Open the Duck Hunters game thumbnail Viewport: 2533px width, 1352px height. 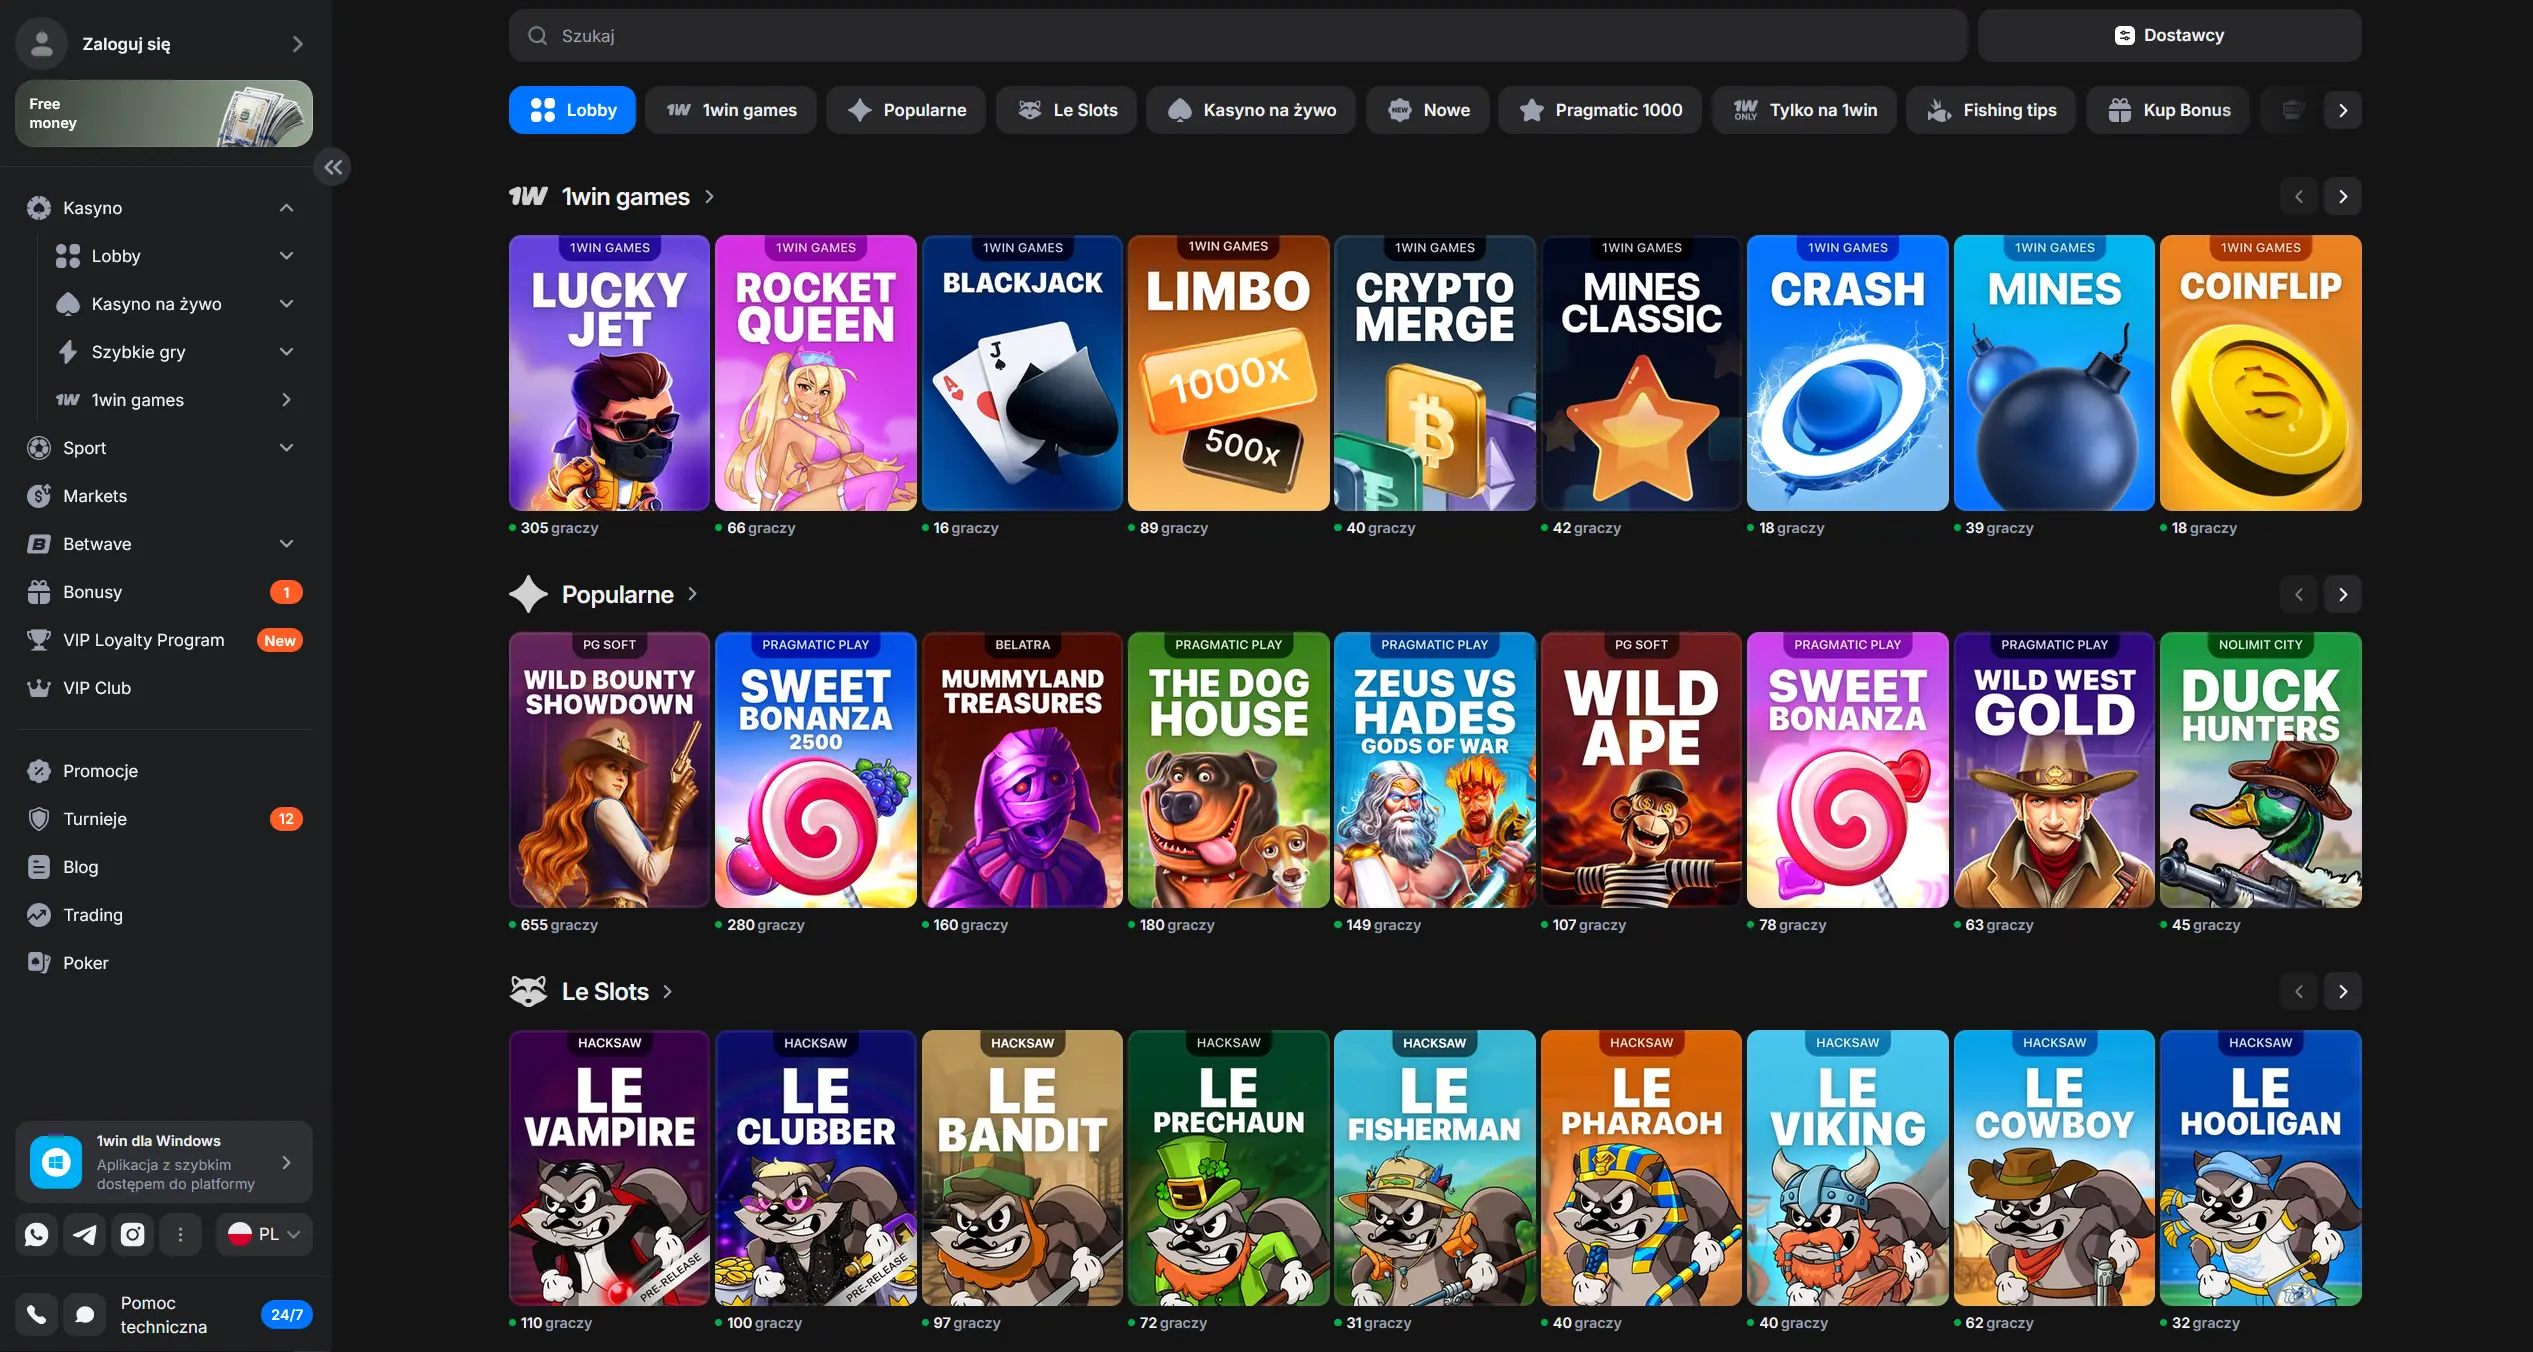click(x=2260, y=770)
